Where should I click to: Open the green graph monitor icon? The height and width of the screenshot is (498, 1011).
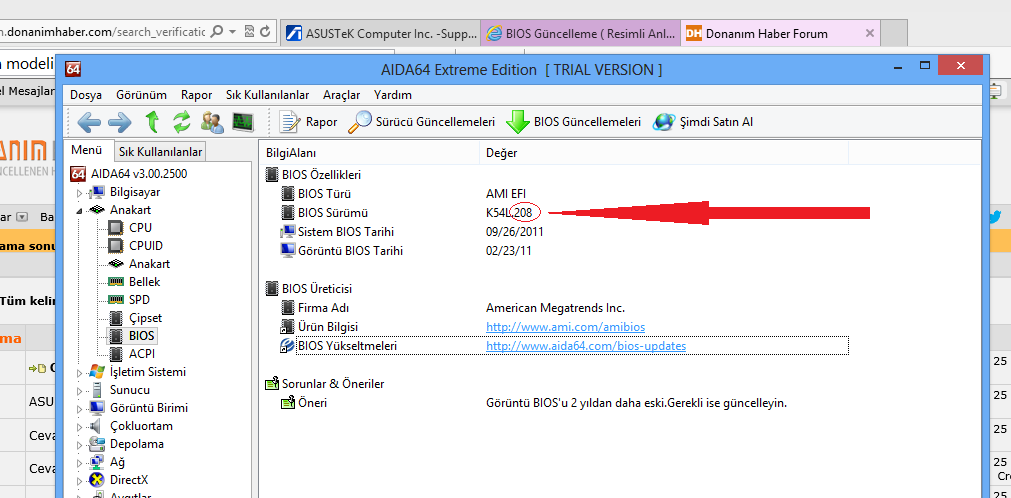click(243, 121)
